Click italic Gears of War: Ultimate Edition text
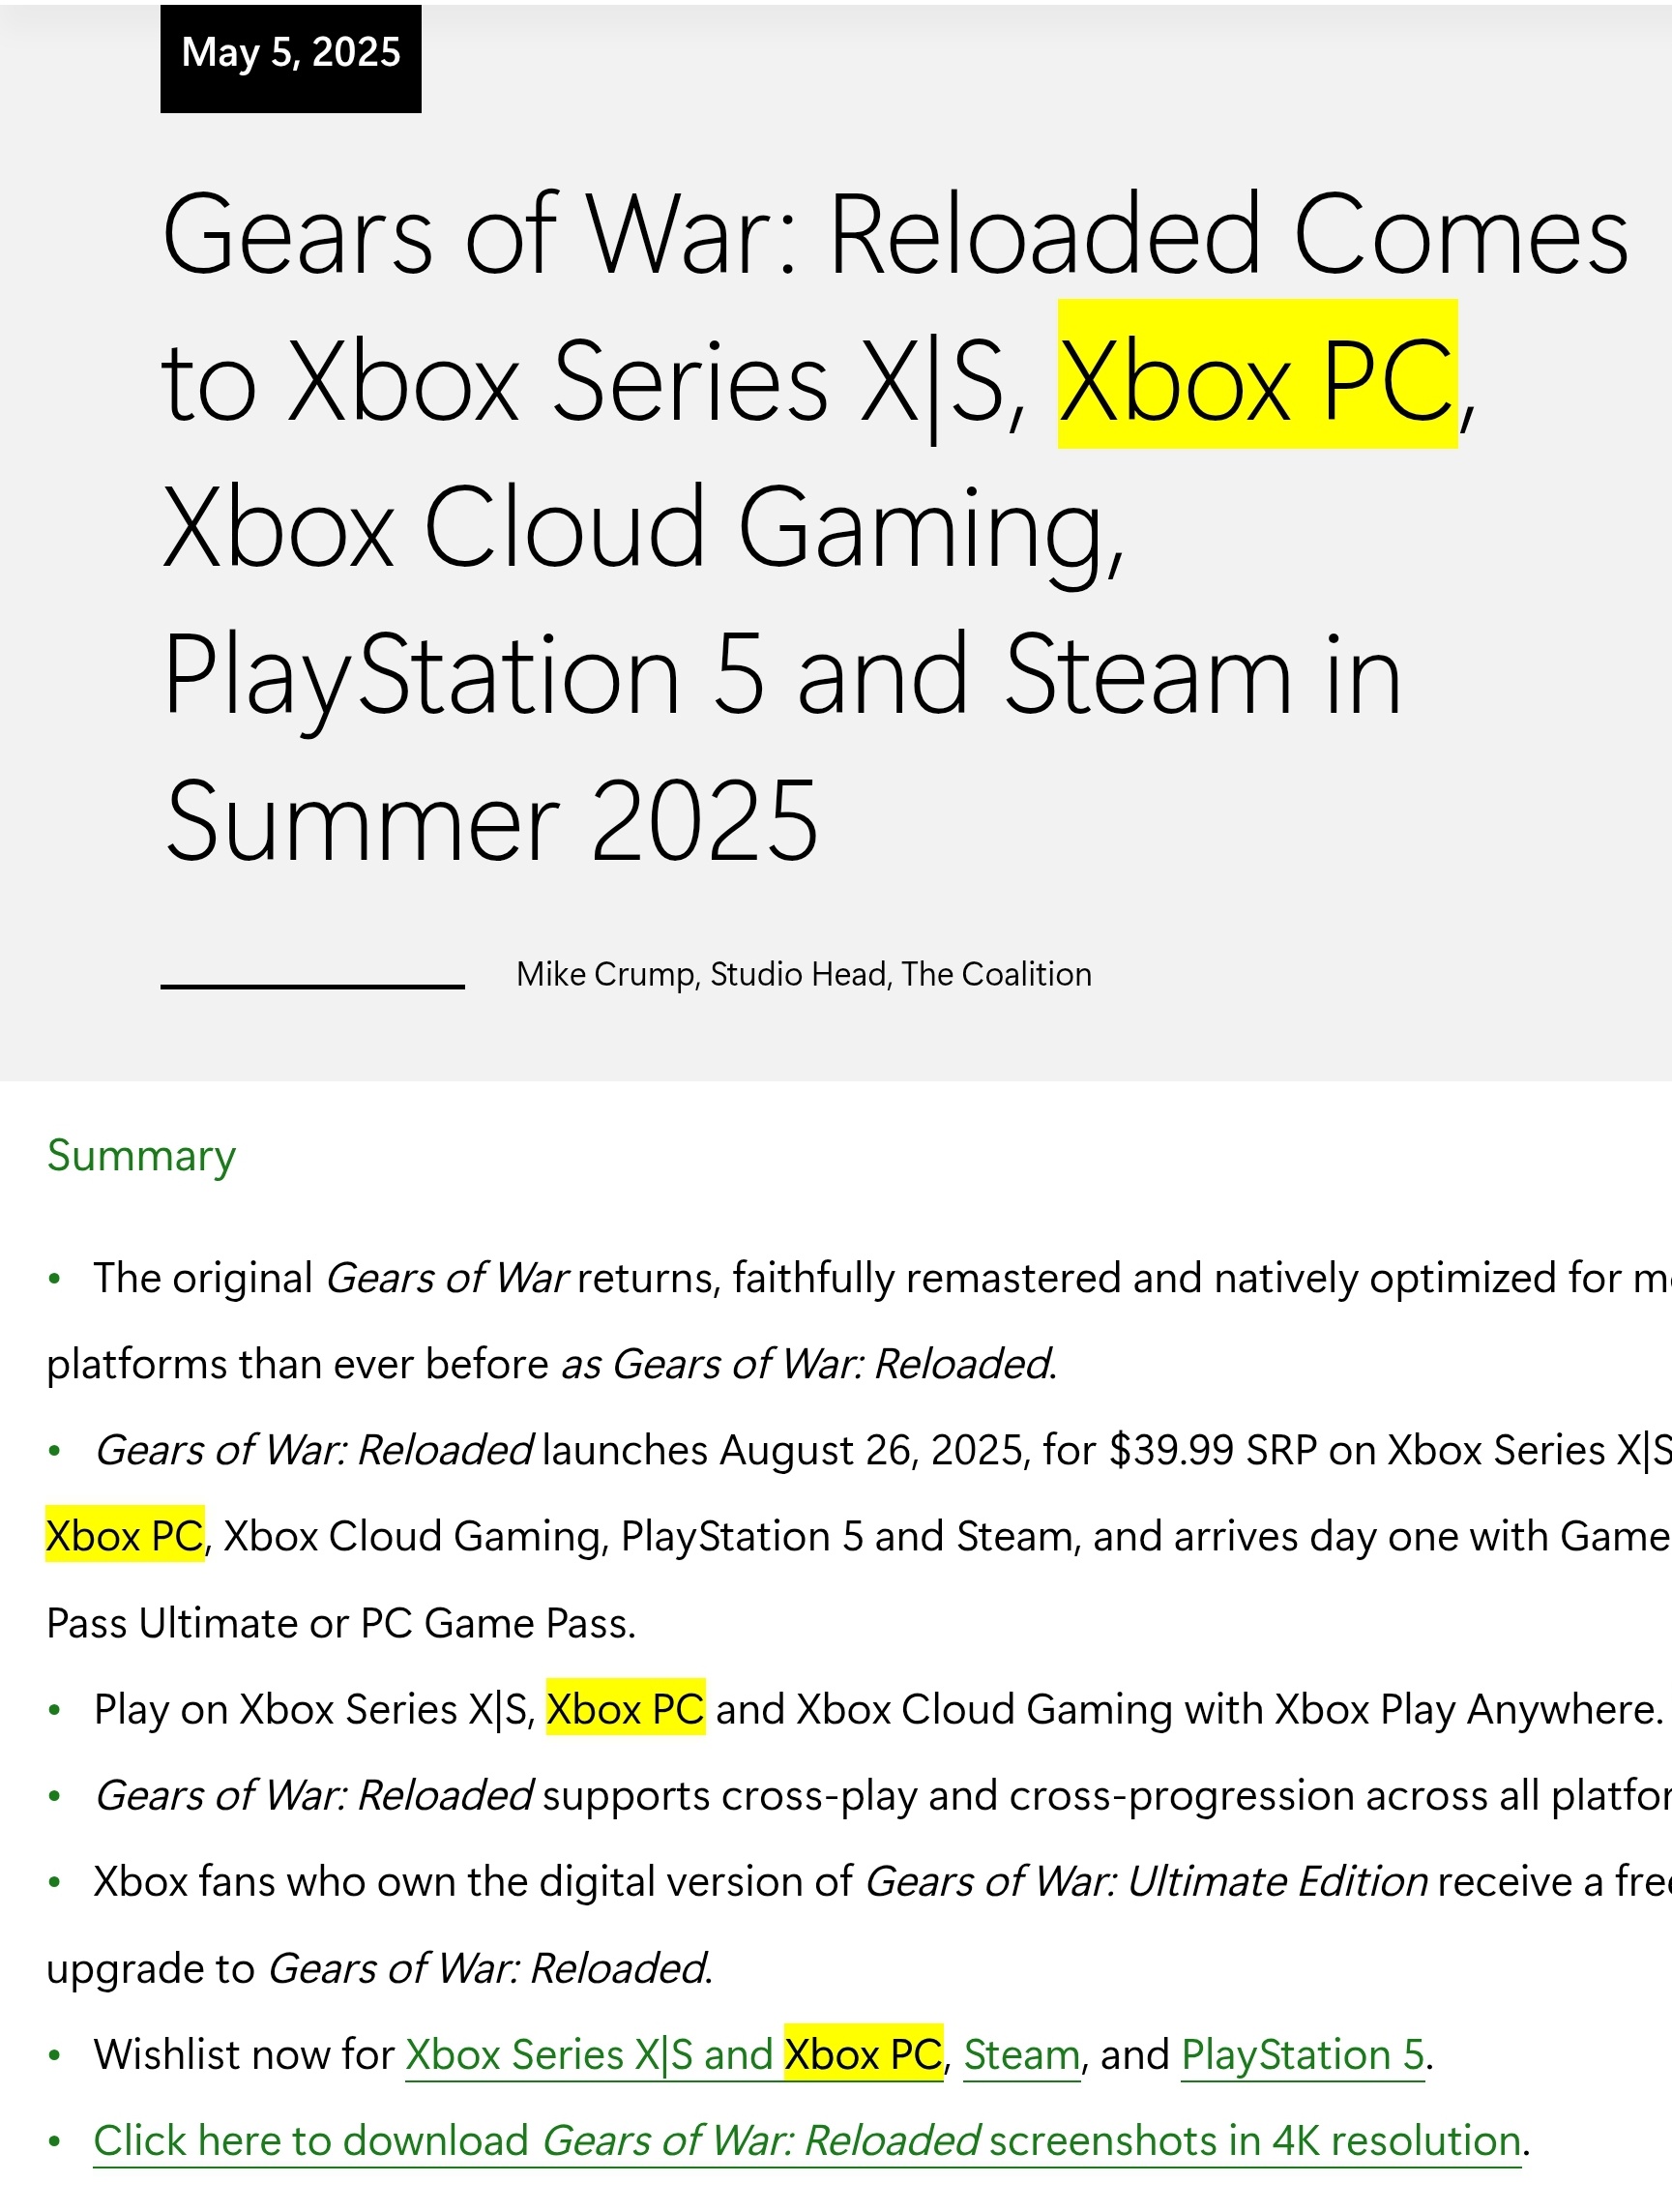This screenshot has height=2212, width=1672. click(x=1146, y=1881)
